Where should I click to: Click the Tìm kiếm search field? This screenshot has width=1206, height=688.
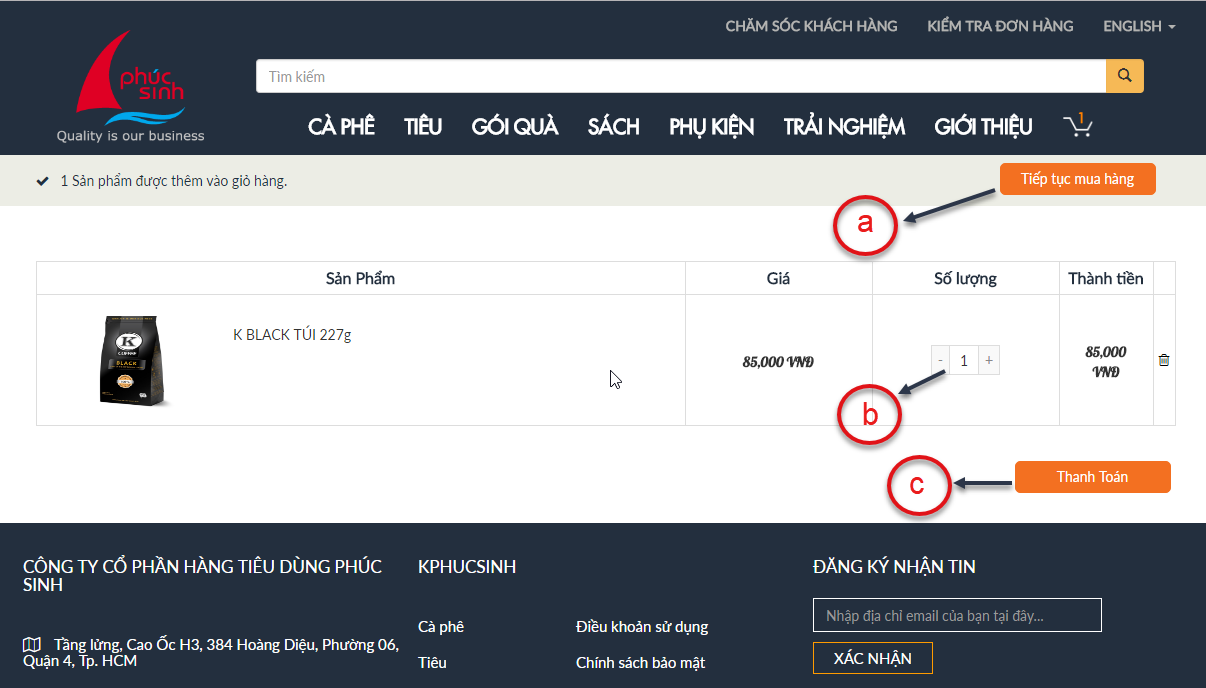pos(681,76)
